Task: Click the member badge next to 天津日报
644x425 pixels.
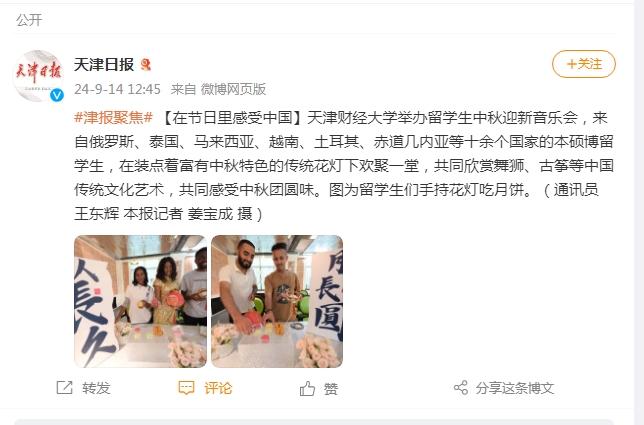Action: pos(145,64)
